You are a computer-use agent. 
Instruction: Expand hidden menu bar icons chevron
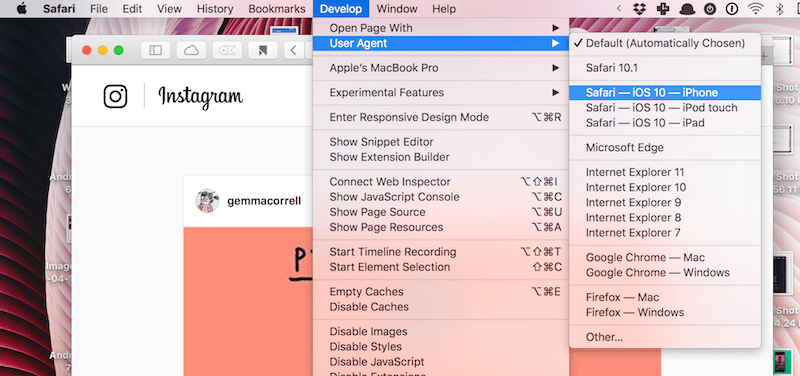[619, 9]
